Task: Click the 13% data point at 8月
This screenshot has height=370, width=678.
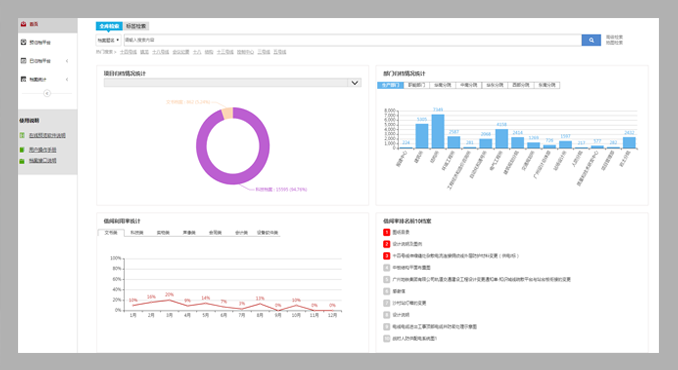Action: (260, 303)
